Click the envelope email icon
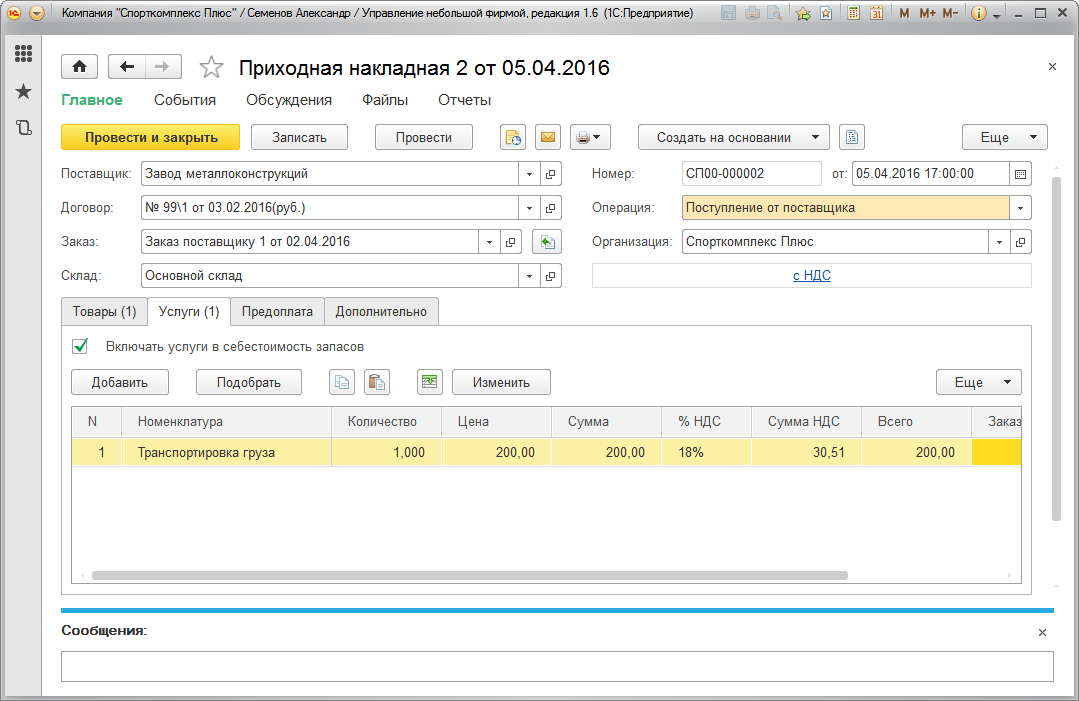 (x=547, y=138)
